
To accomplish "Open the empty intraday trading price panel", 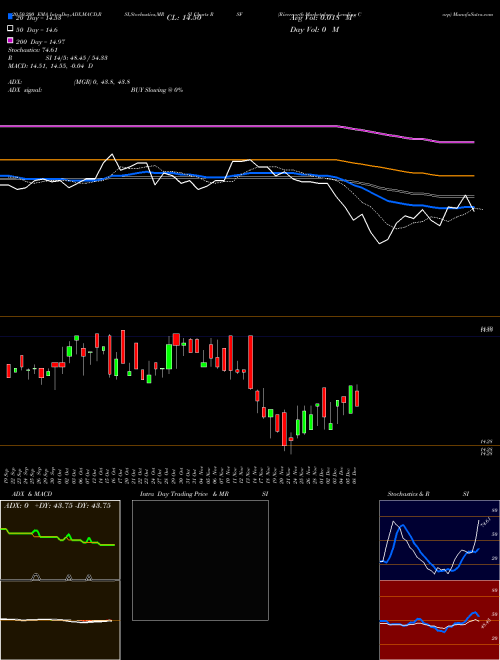I will [200, 560].
